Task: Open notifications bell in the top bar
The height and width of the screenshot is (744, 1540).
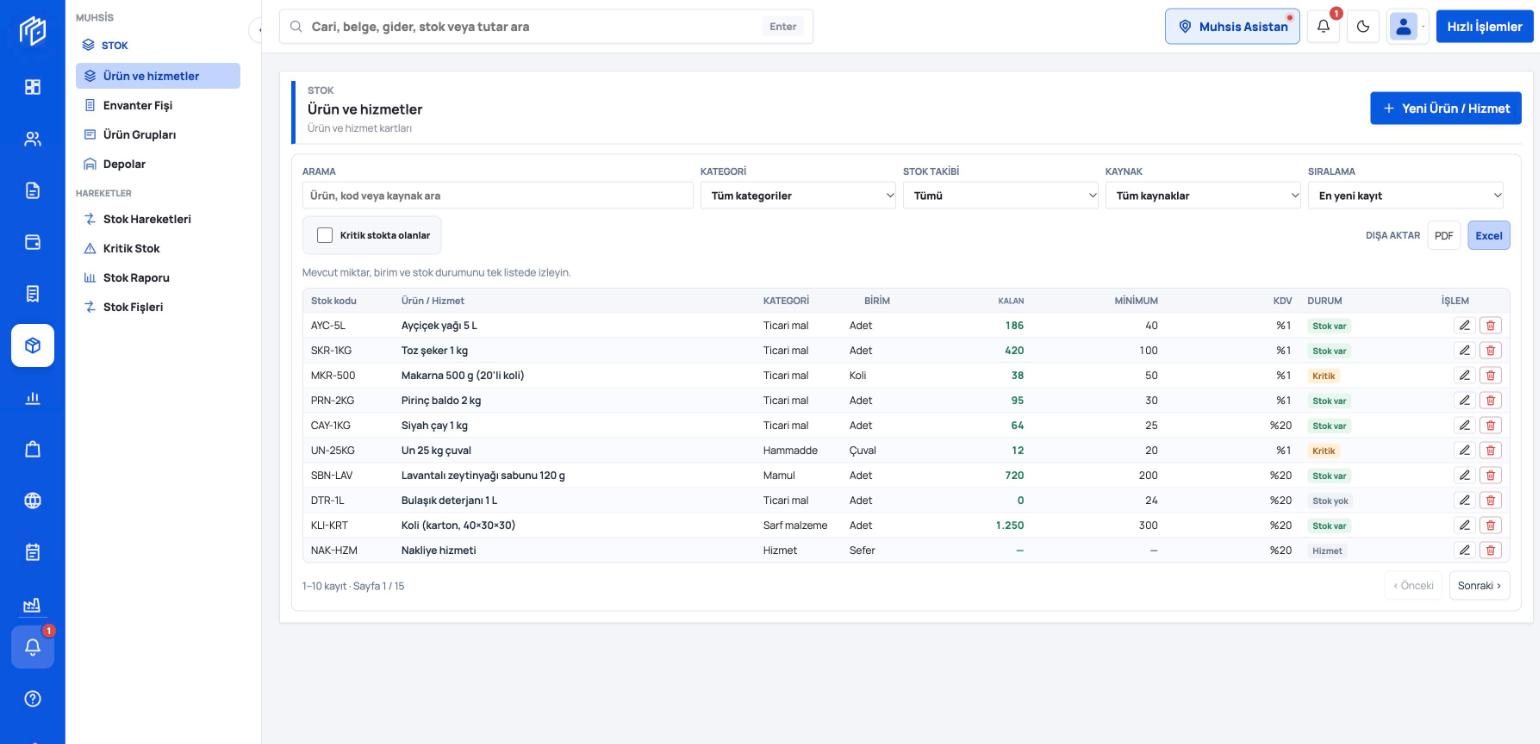Action: [x=1323, y=27]
